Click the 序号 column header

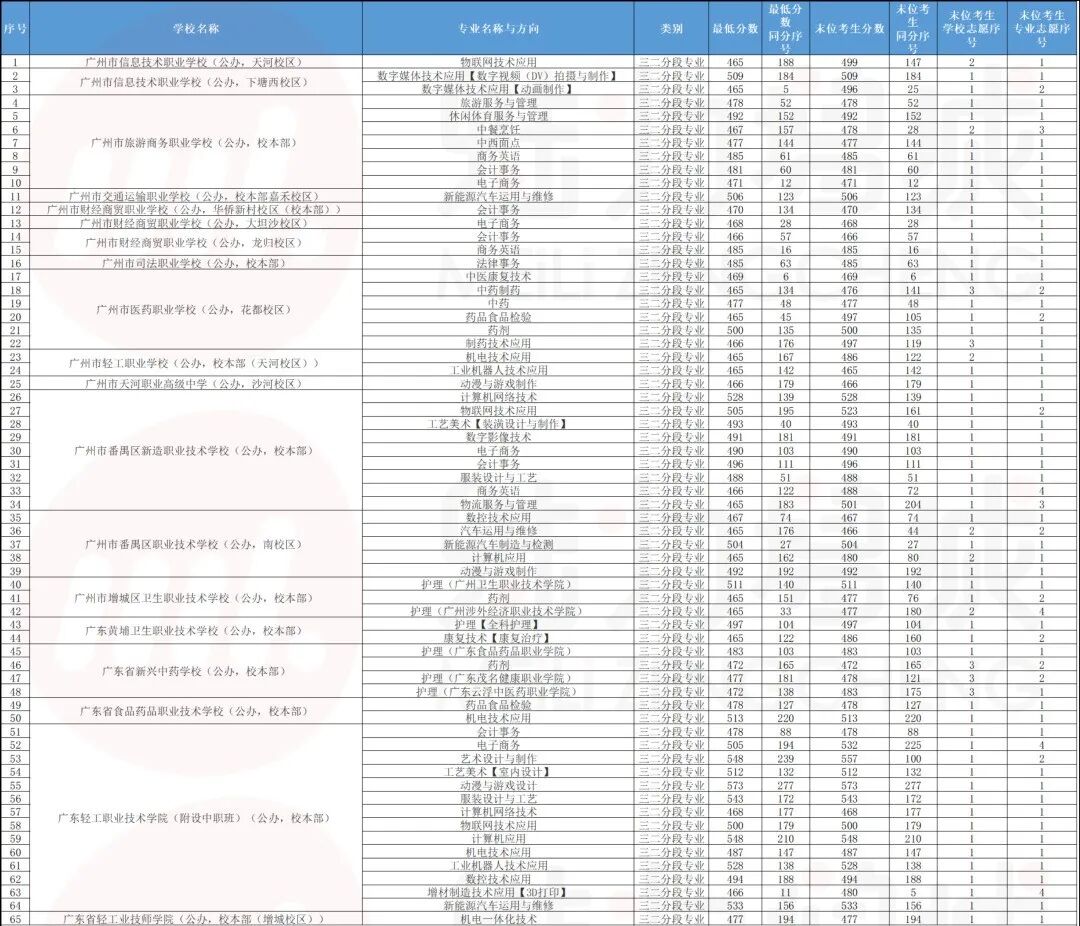[x=15, y=29]
